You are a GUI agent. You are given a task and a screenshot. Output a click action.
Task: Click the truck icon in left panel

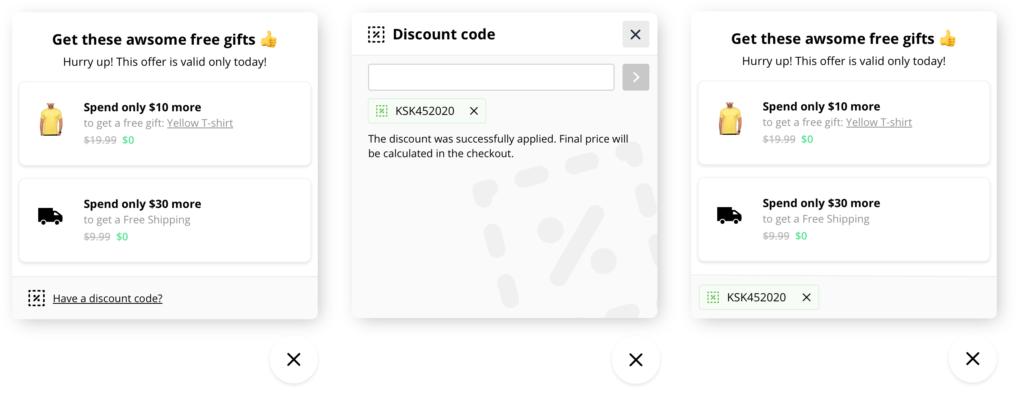(x=50, y=216)
